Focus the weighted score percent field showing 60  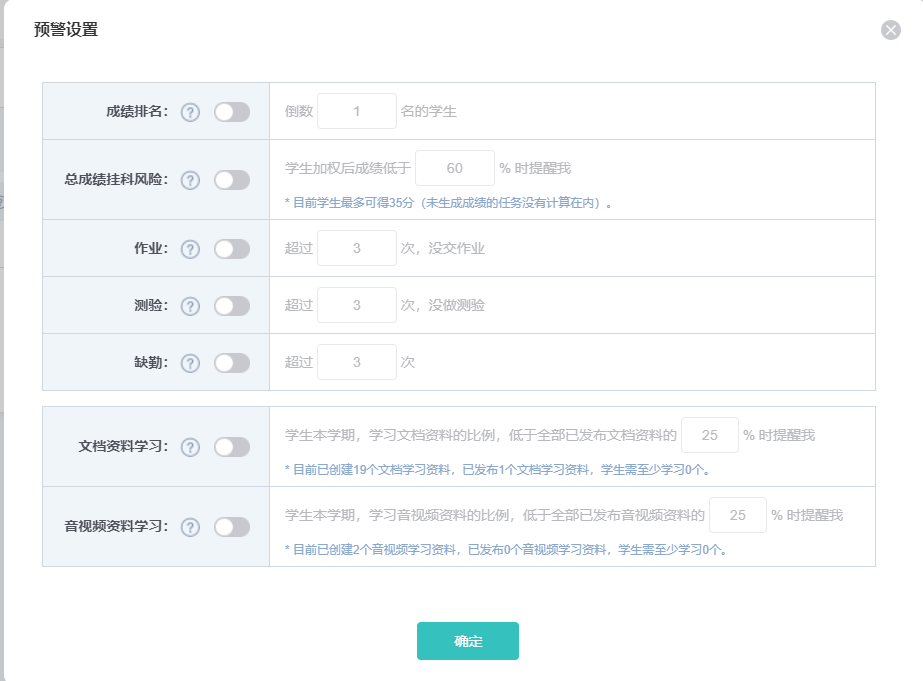coord(454,168)
